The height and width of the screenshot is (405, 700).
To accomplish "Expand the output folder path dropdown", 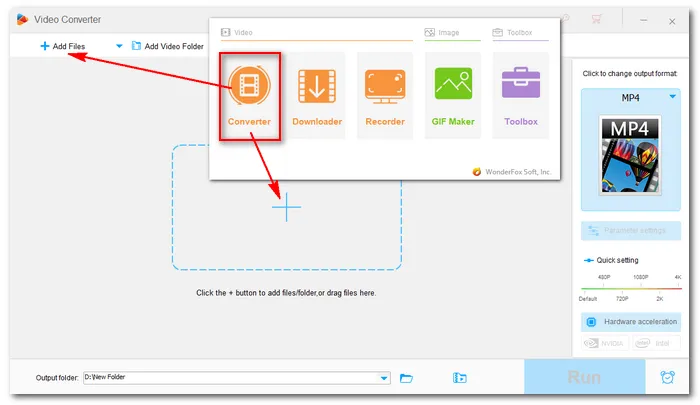I will pyautogui.click(x=384, y=378).
